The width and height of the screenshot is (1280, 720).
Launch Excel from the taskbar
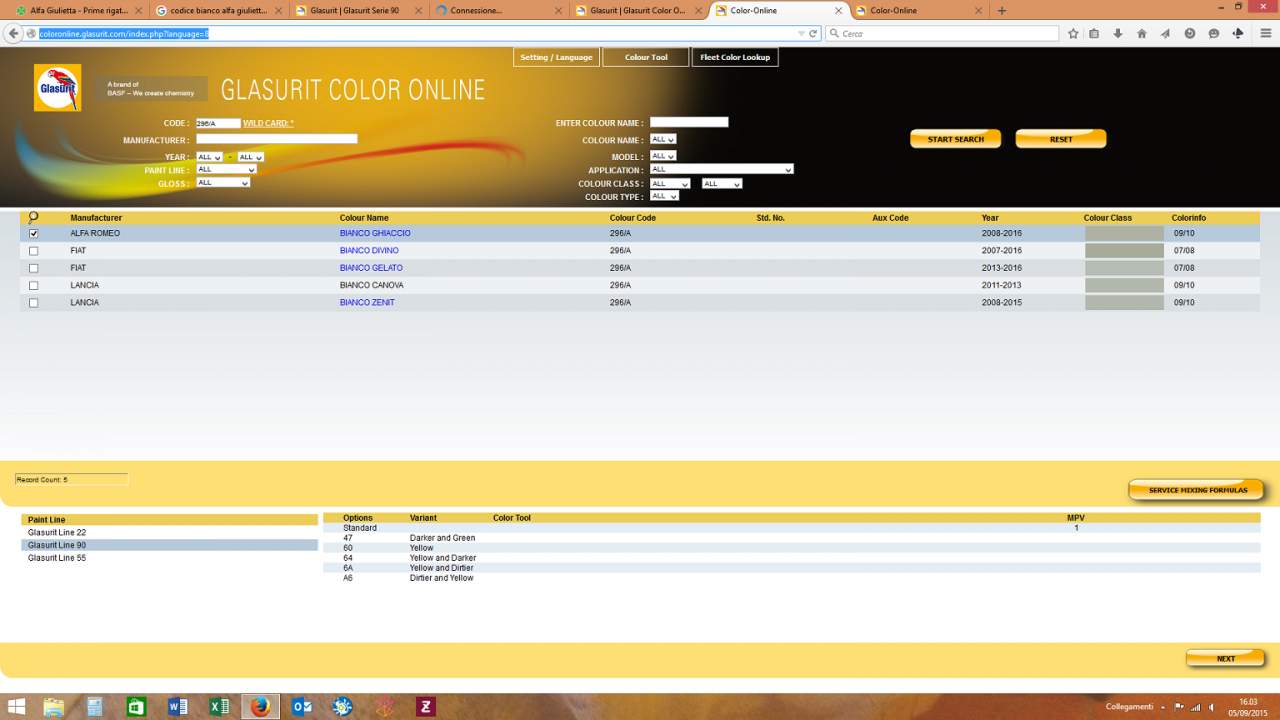point(219,706)
